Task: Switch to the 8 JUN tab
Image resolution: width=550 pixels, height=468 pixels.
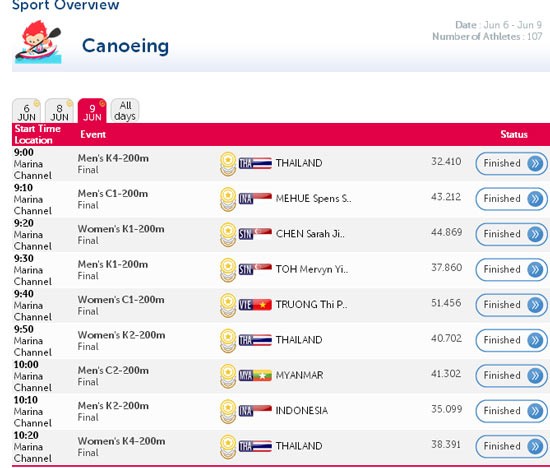Action: coord(59,111)
